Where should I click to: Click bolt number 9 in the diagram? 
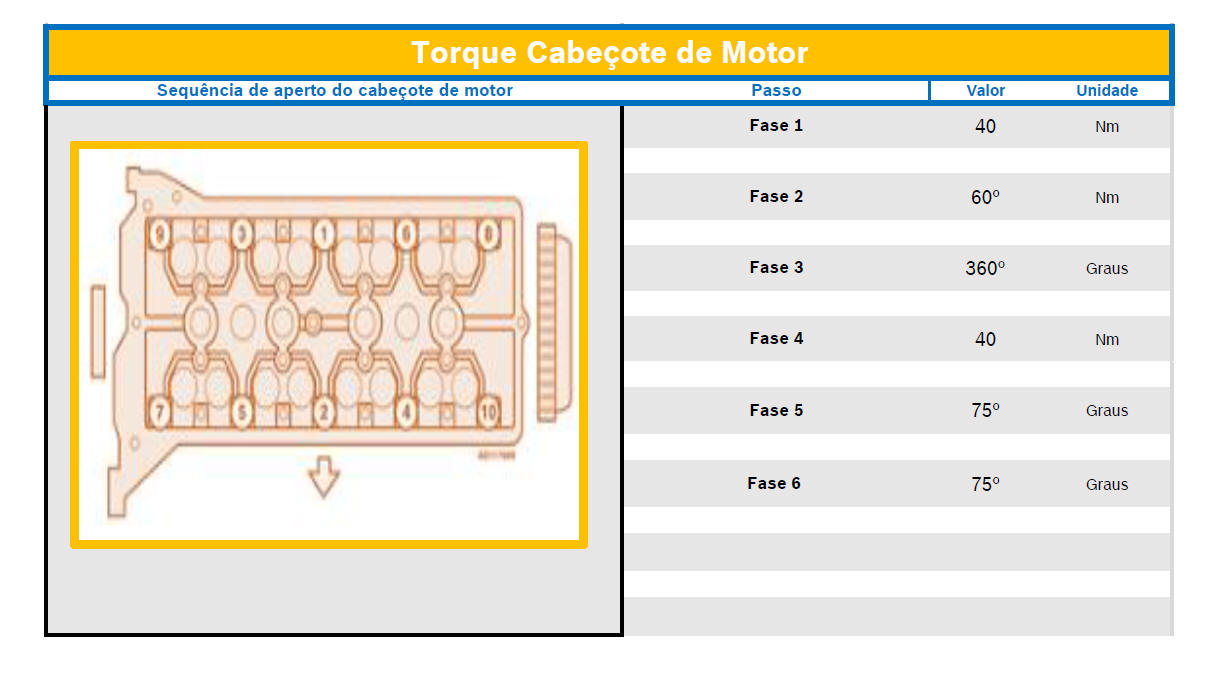(159, 235)
